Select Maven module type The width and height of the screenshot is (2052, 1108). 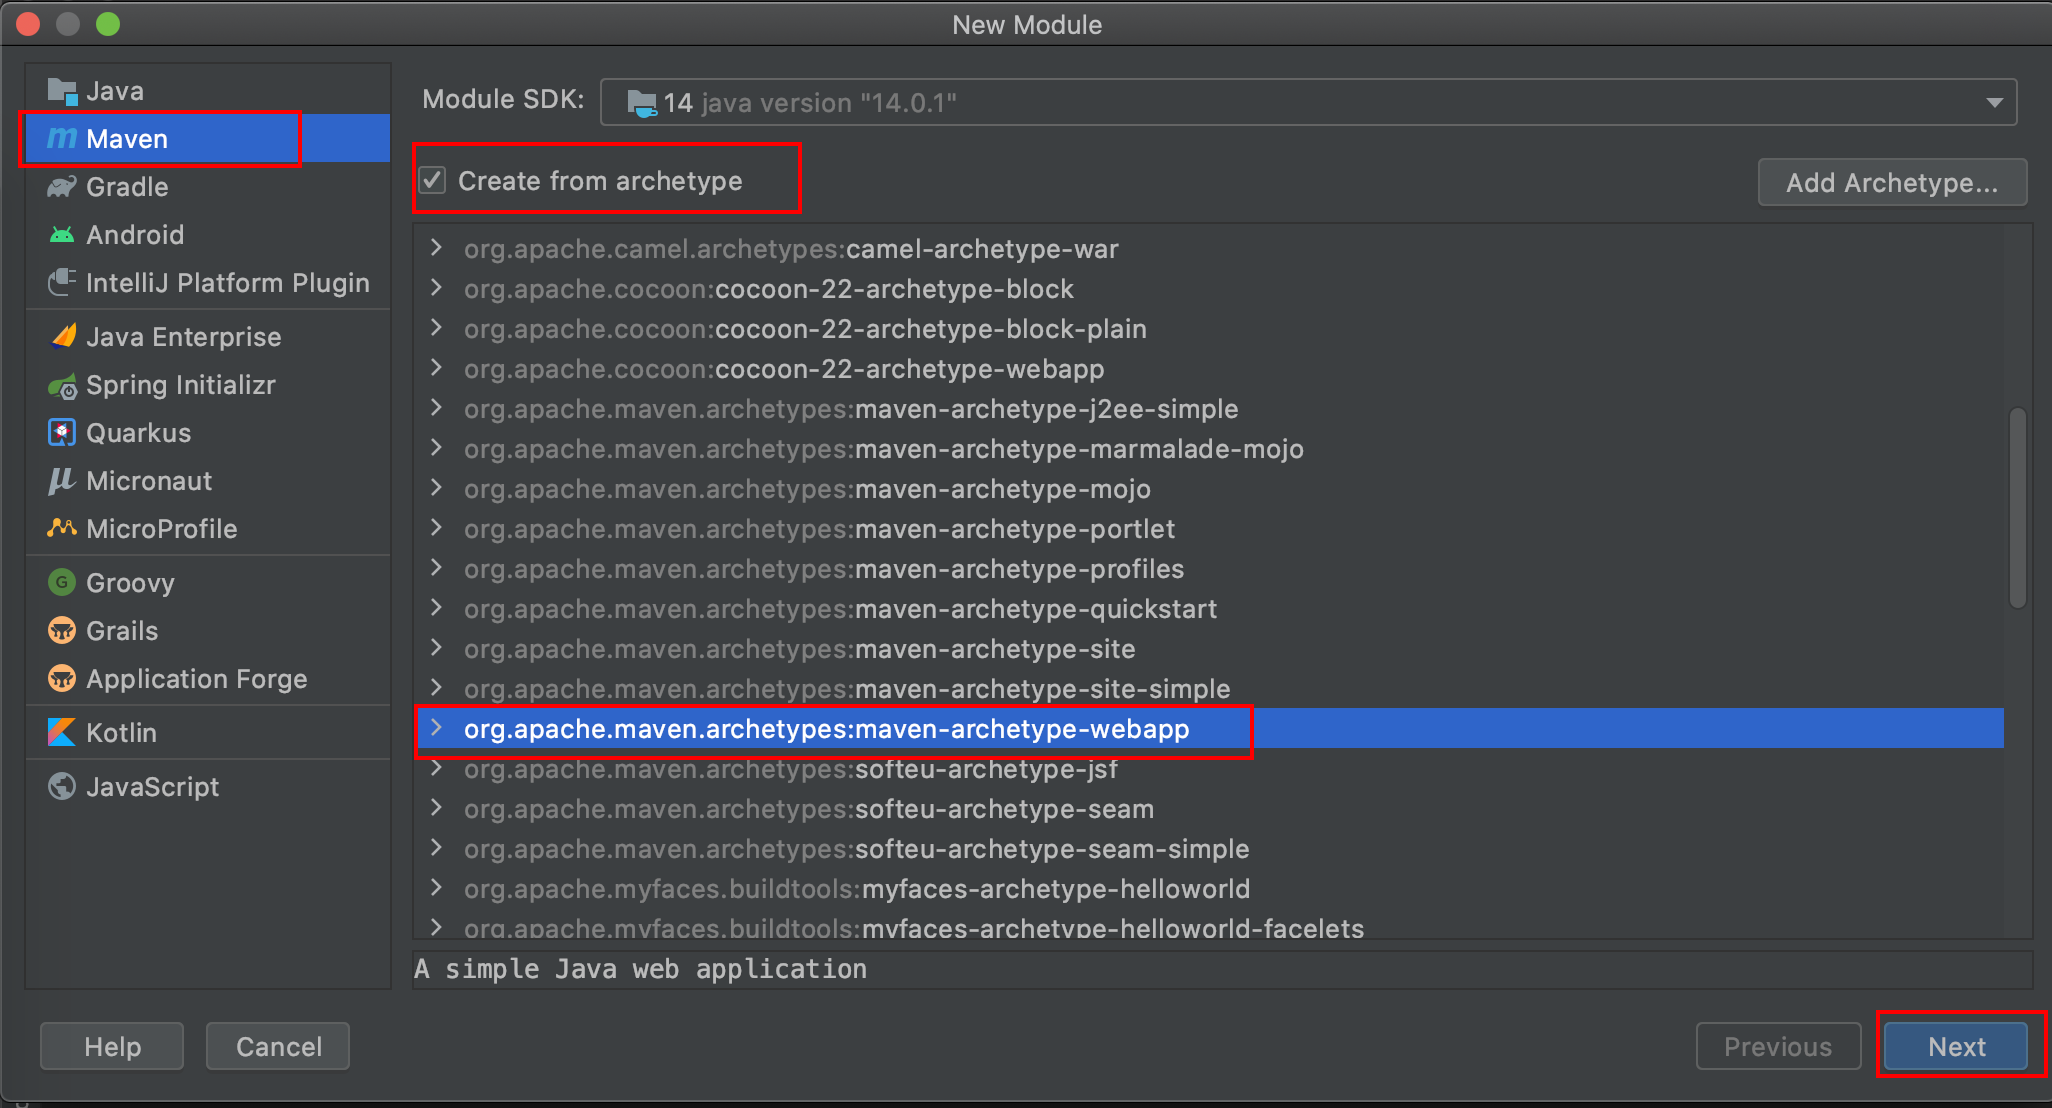(x=208, y=138)
